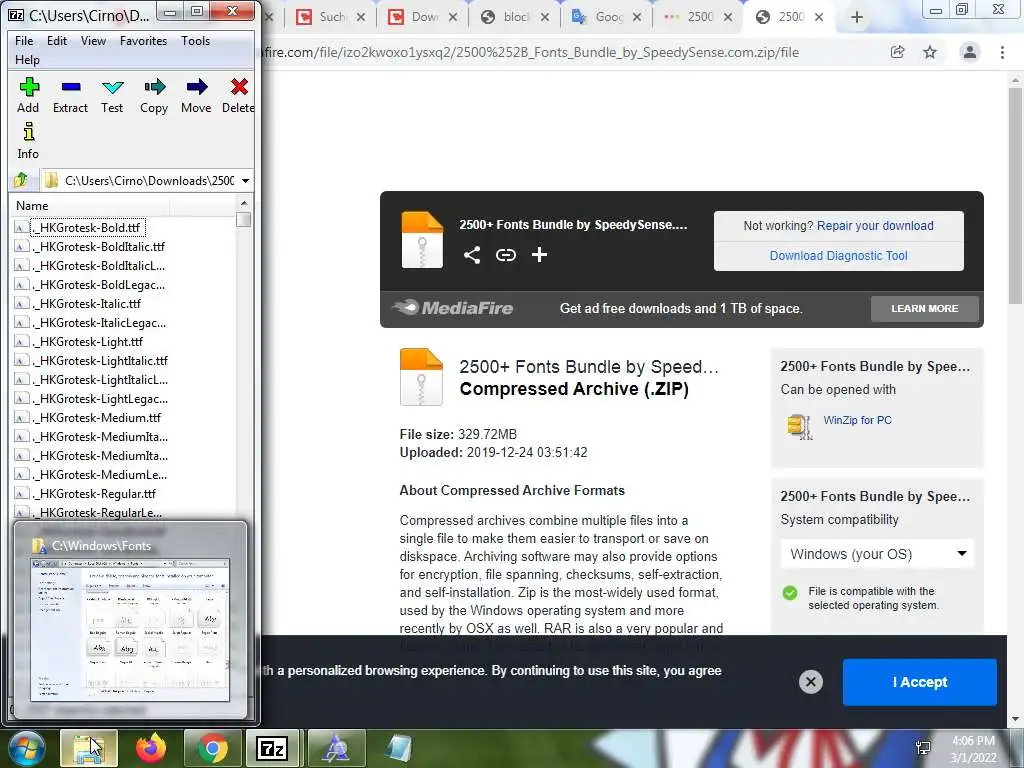Click the Add button in 7-Zip toolbar
The height and width of the screenshot is (768, 1024).
point(28,95)
